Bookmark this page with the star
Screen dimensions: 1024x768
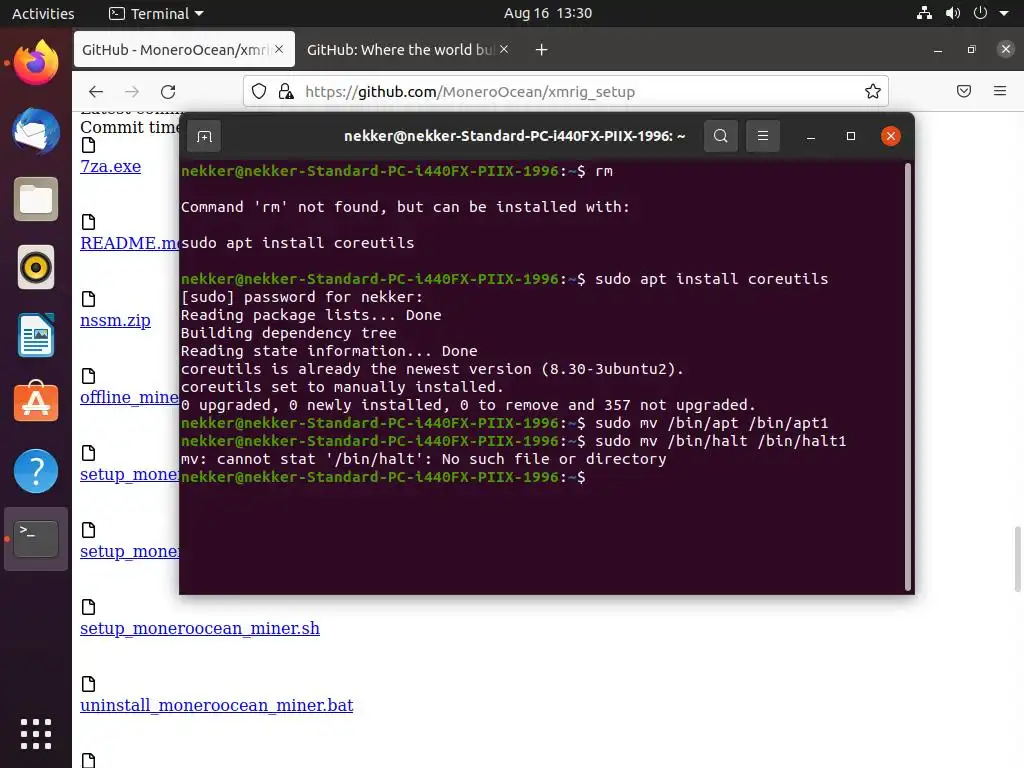[872, 91]
